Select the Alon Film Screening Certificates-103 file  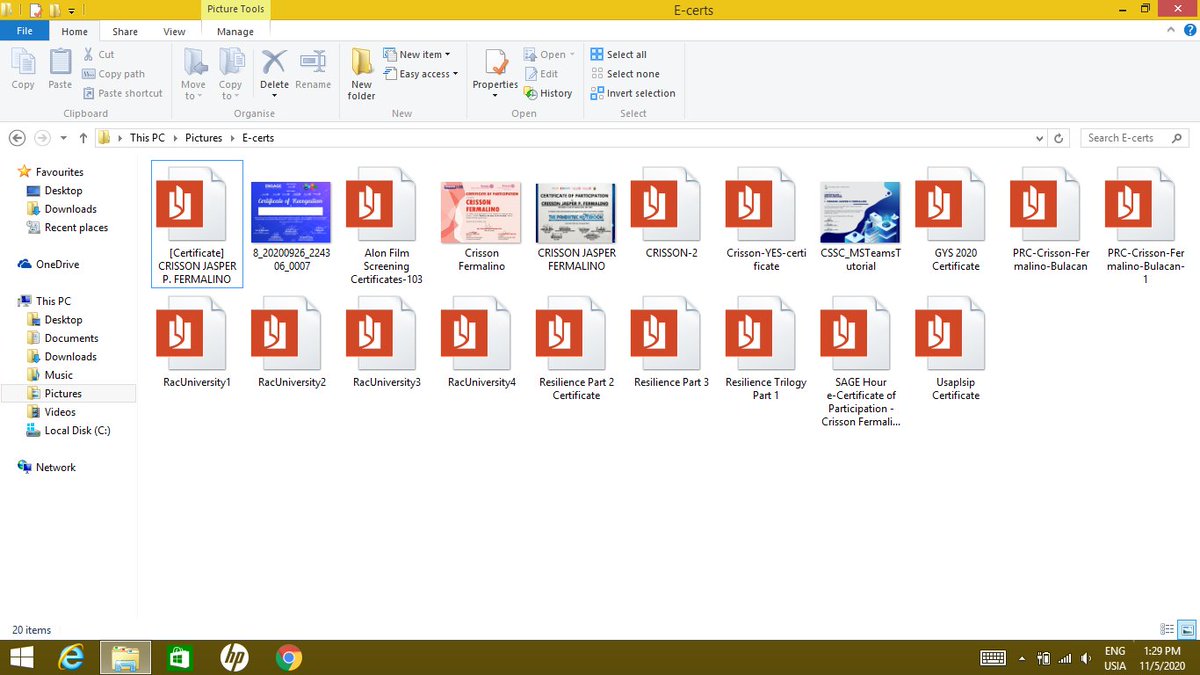386,225
